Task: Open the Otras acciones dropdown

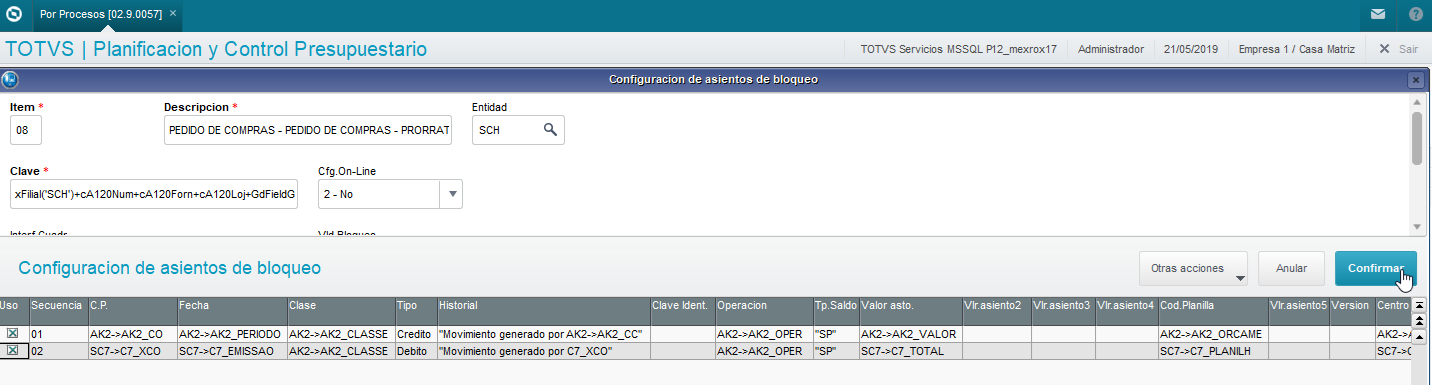Action: 1193,269
